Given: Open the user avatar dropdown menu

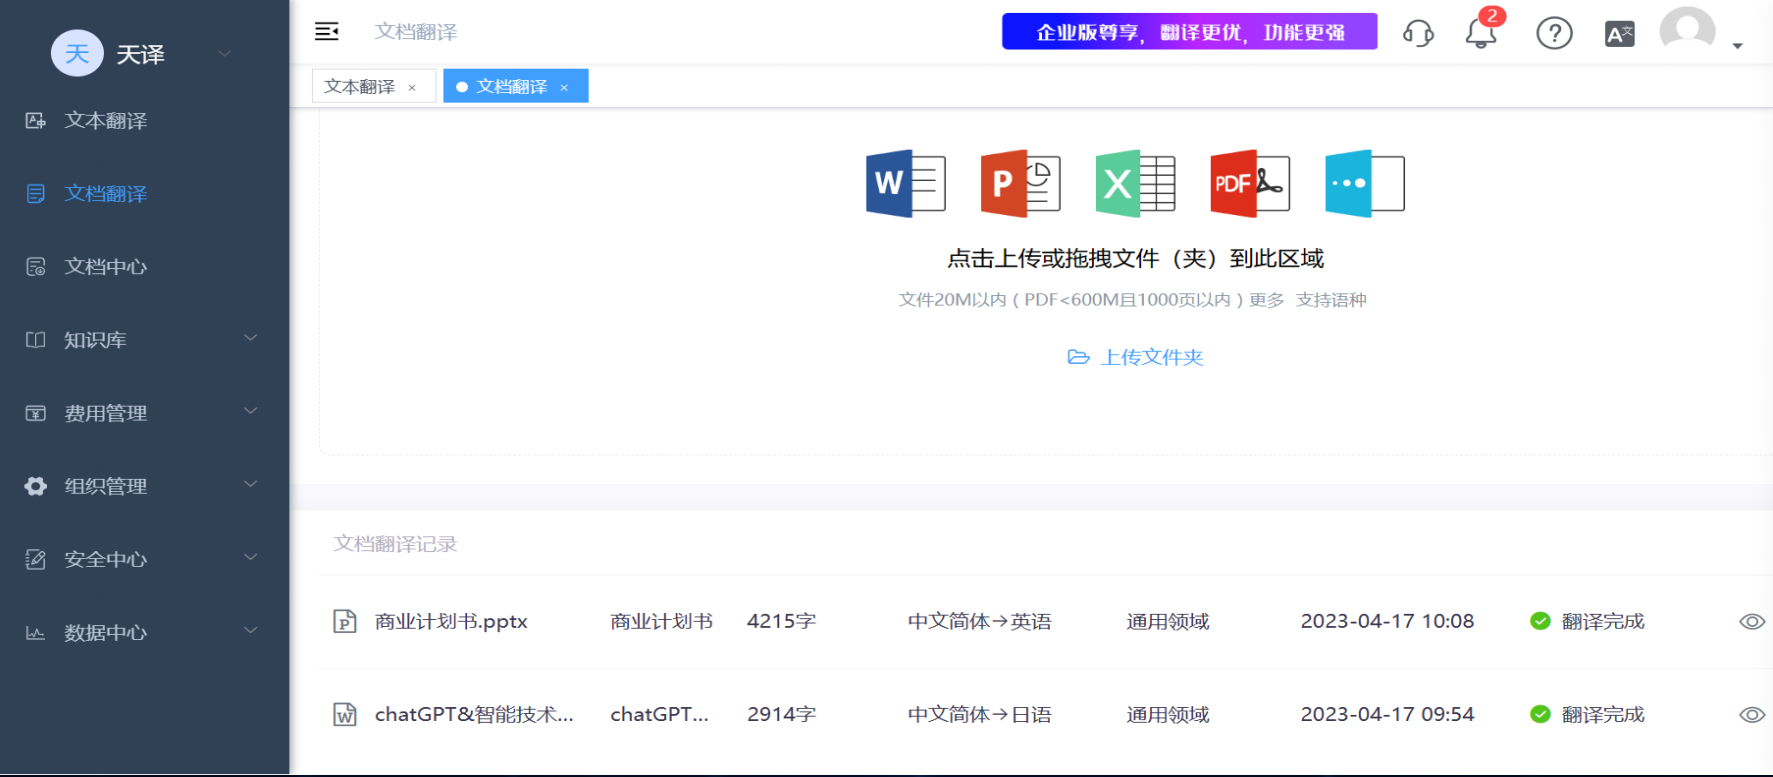Looking at the screenshot, I should [1700, 34].
